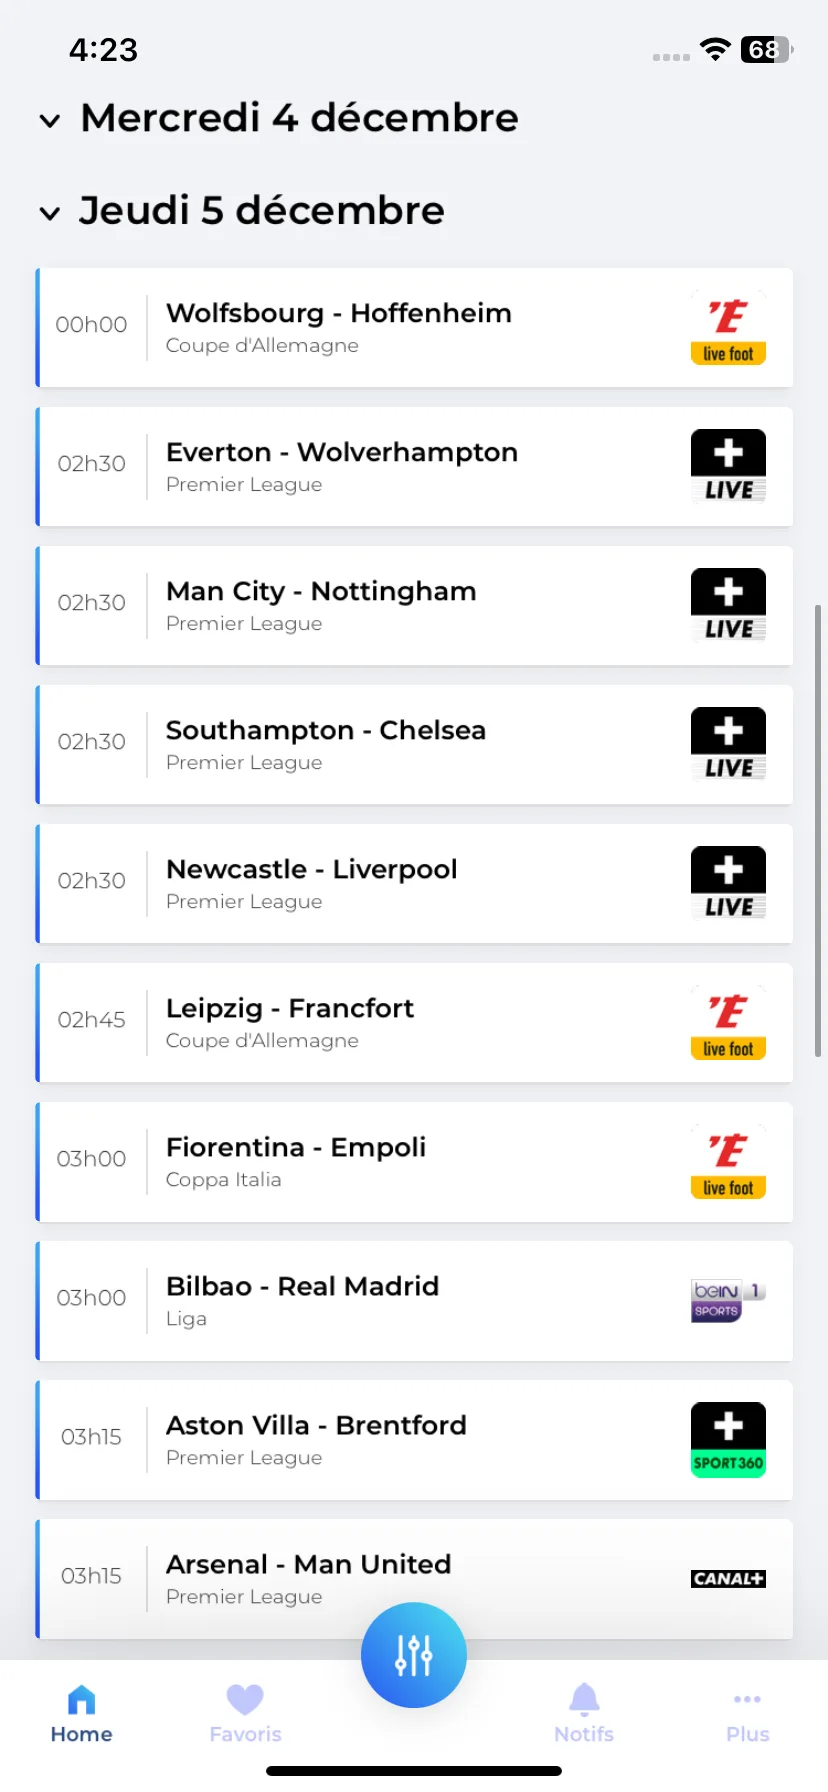Tap live foot logo for Fiorentina match
The height and width of the screenshot is (1792, 828).
click(x=728, y=1162)
